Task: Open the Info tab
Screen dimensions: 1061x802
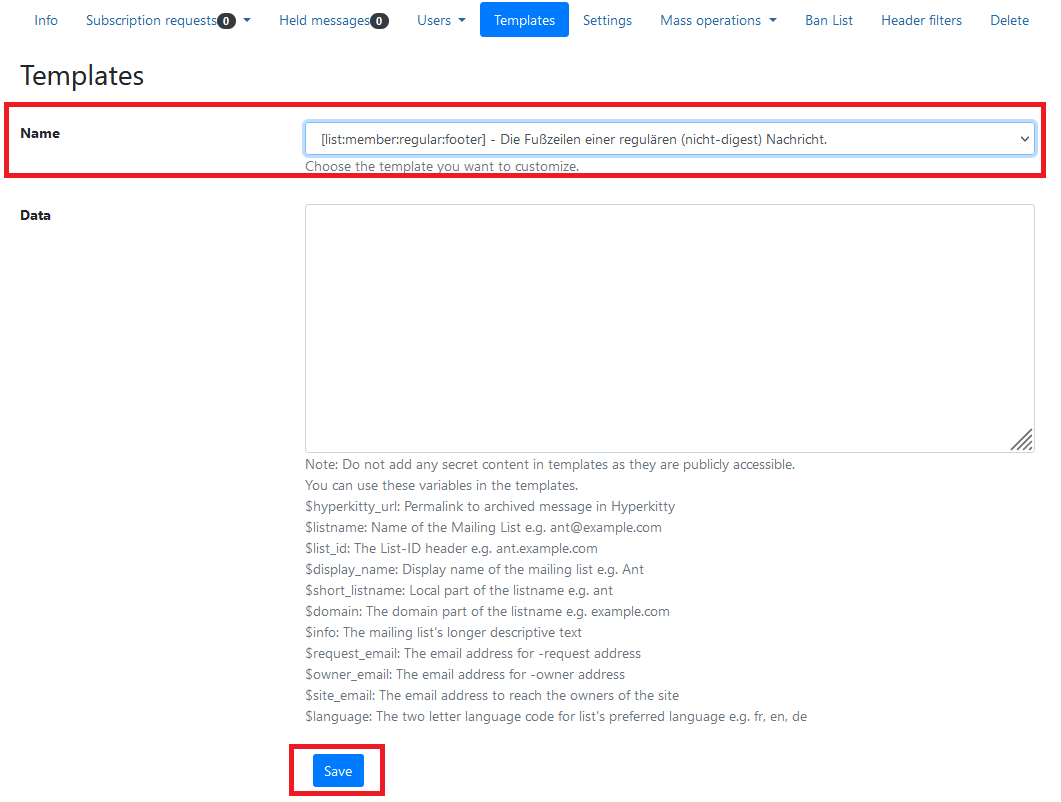Action: pyautogui.click(x=46, y=21)
